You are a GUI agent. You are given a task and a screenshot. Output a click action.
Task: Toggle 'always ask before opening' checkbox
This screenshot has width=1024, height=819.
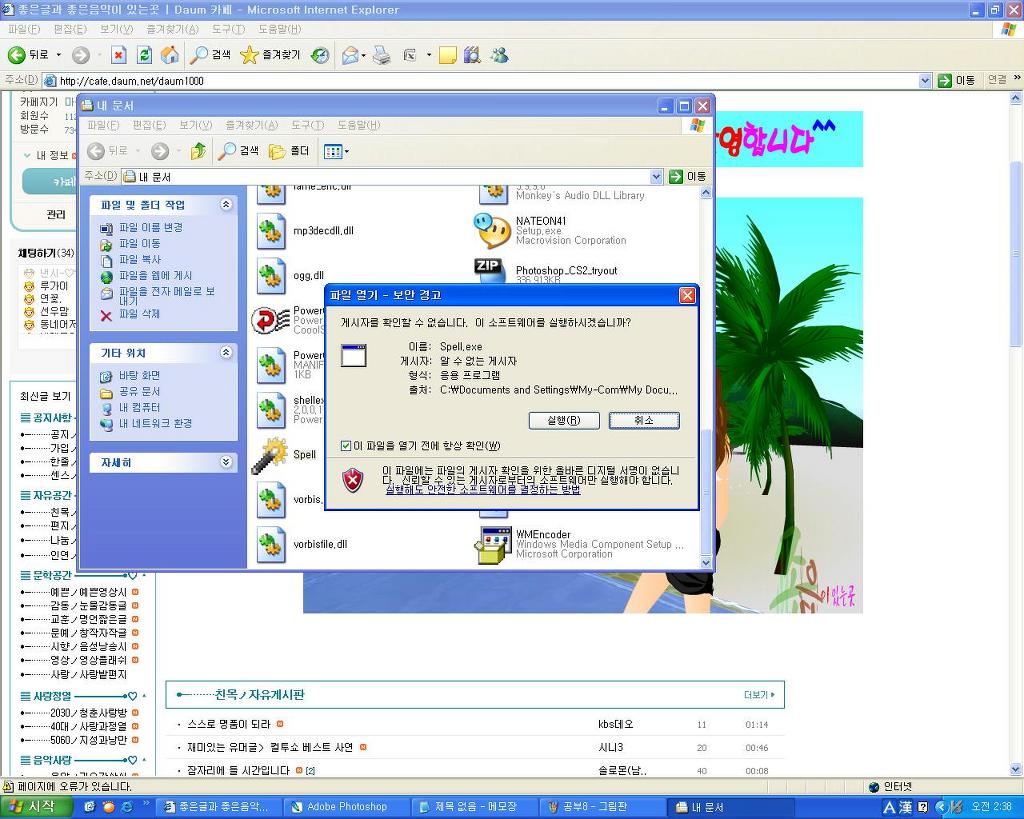[x=346, y=446]
